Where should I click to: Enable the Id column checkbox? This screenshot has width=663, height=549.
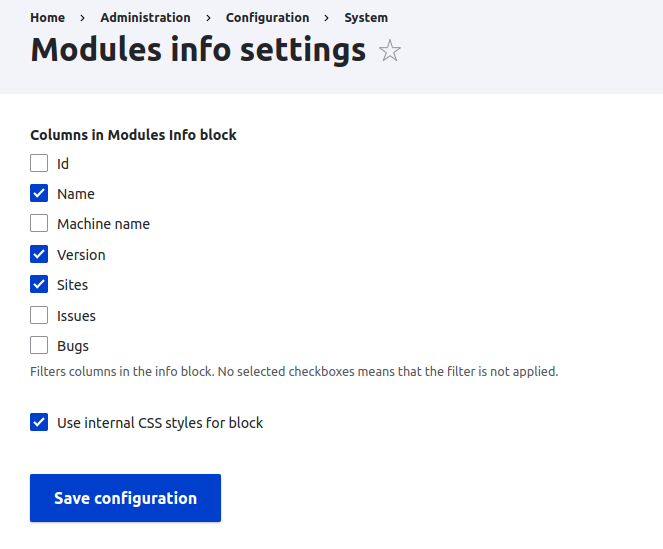39,163
